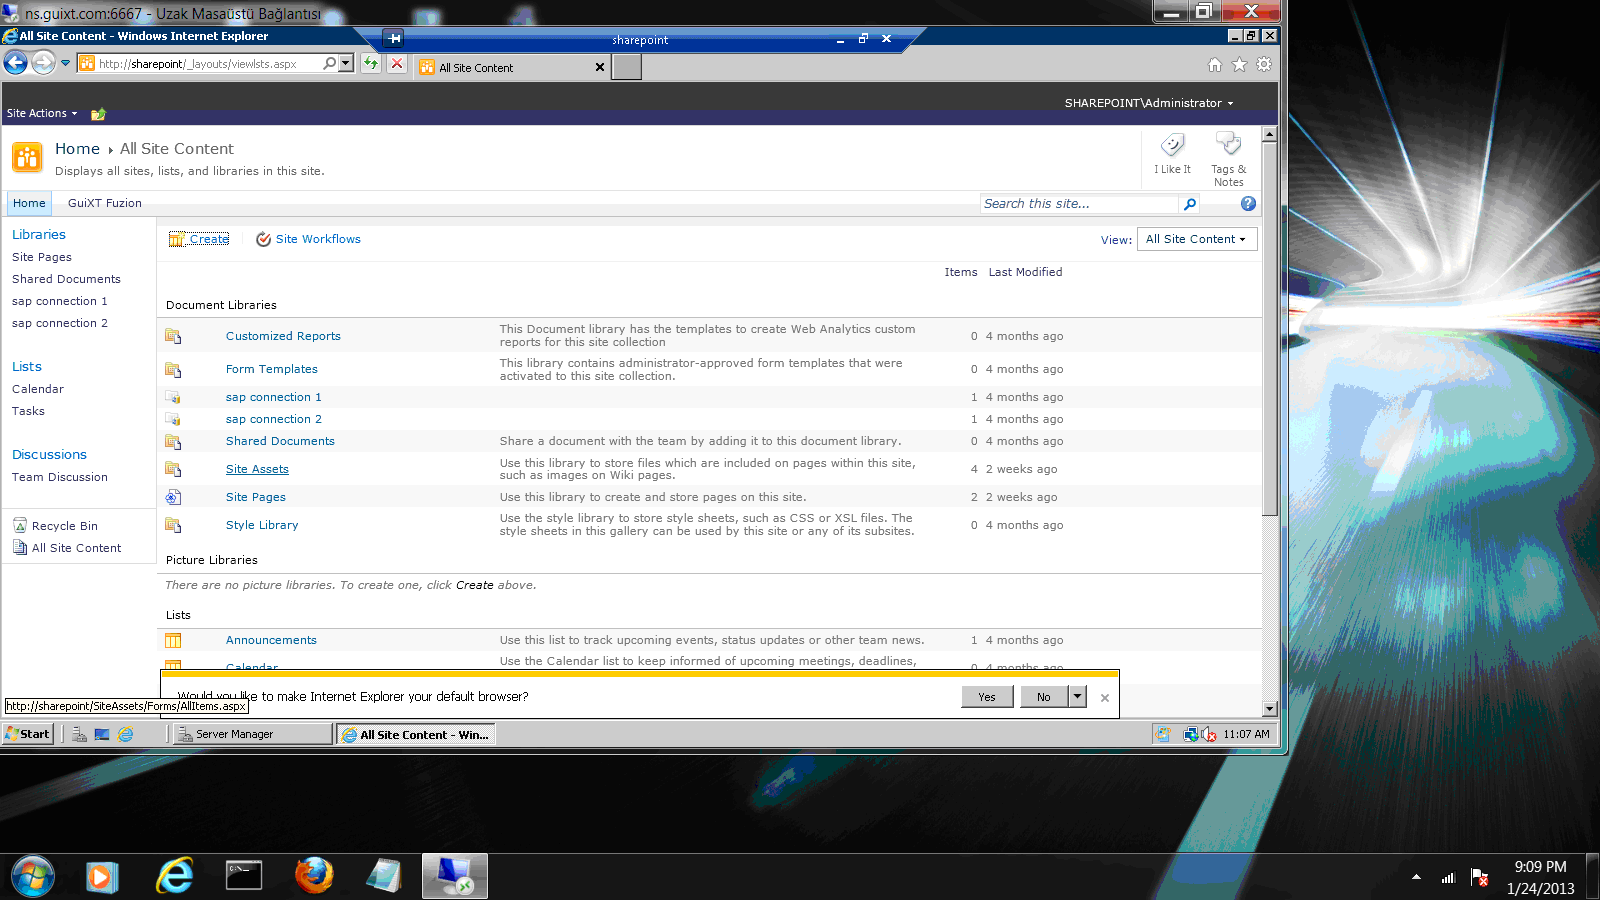Go back with the IE back arrow
1600x900 pixels.
(x=15, y=63)
